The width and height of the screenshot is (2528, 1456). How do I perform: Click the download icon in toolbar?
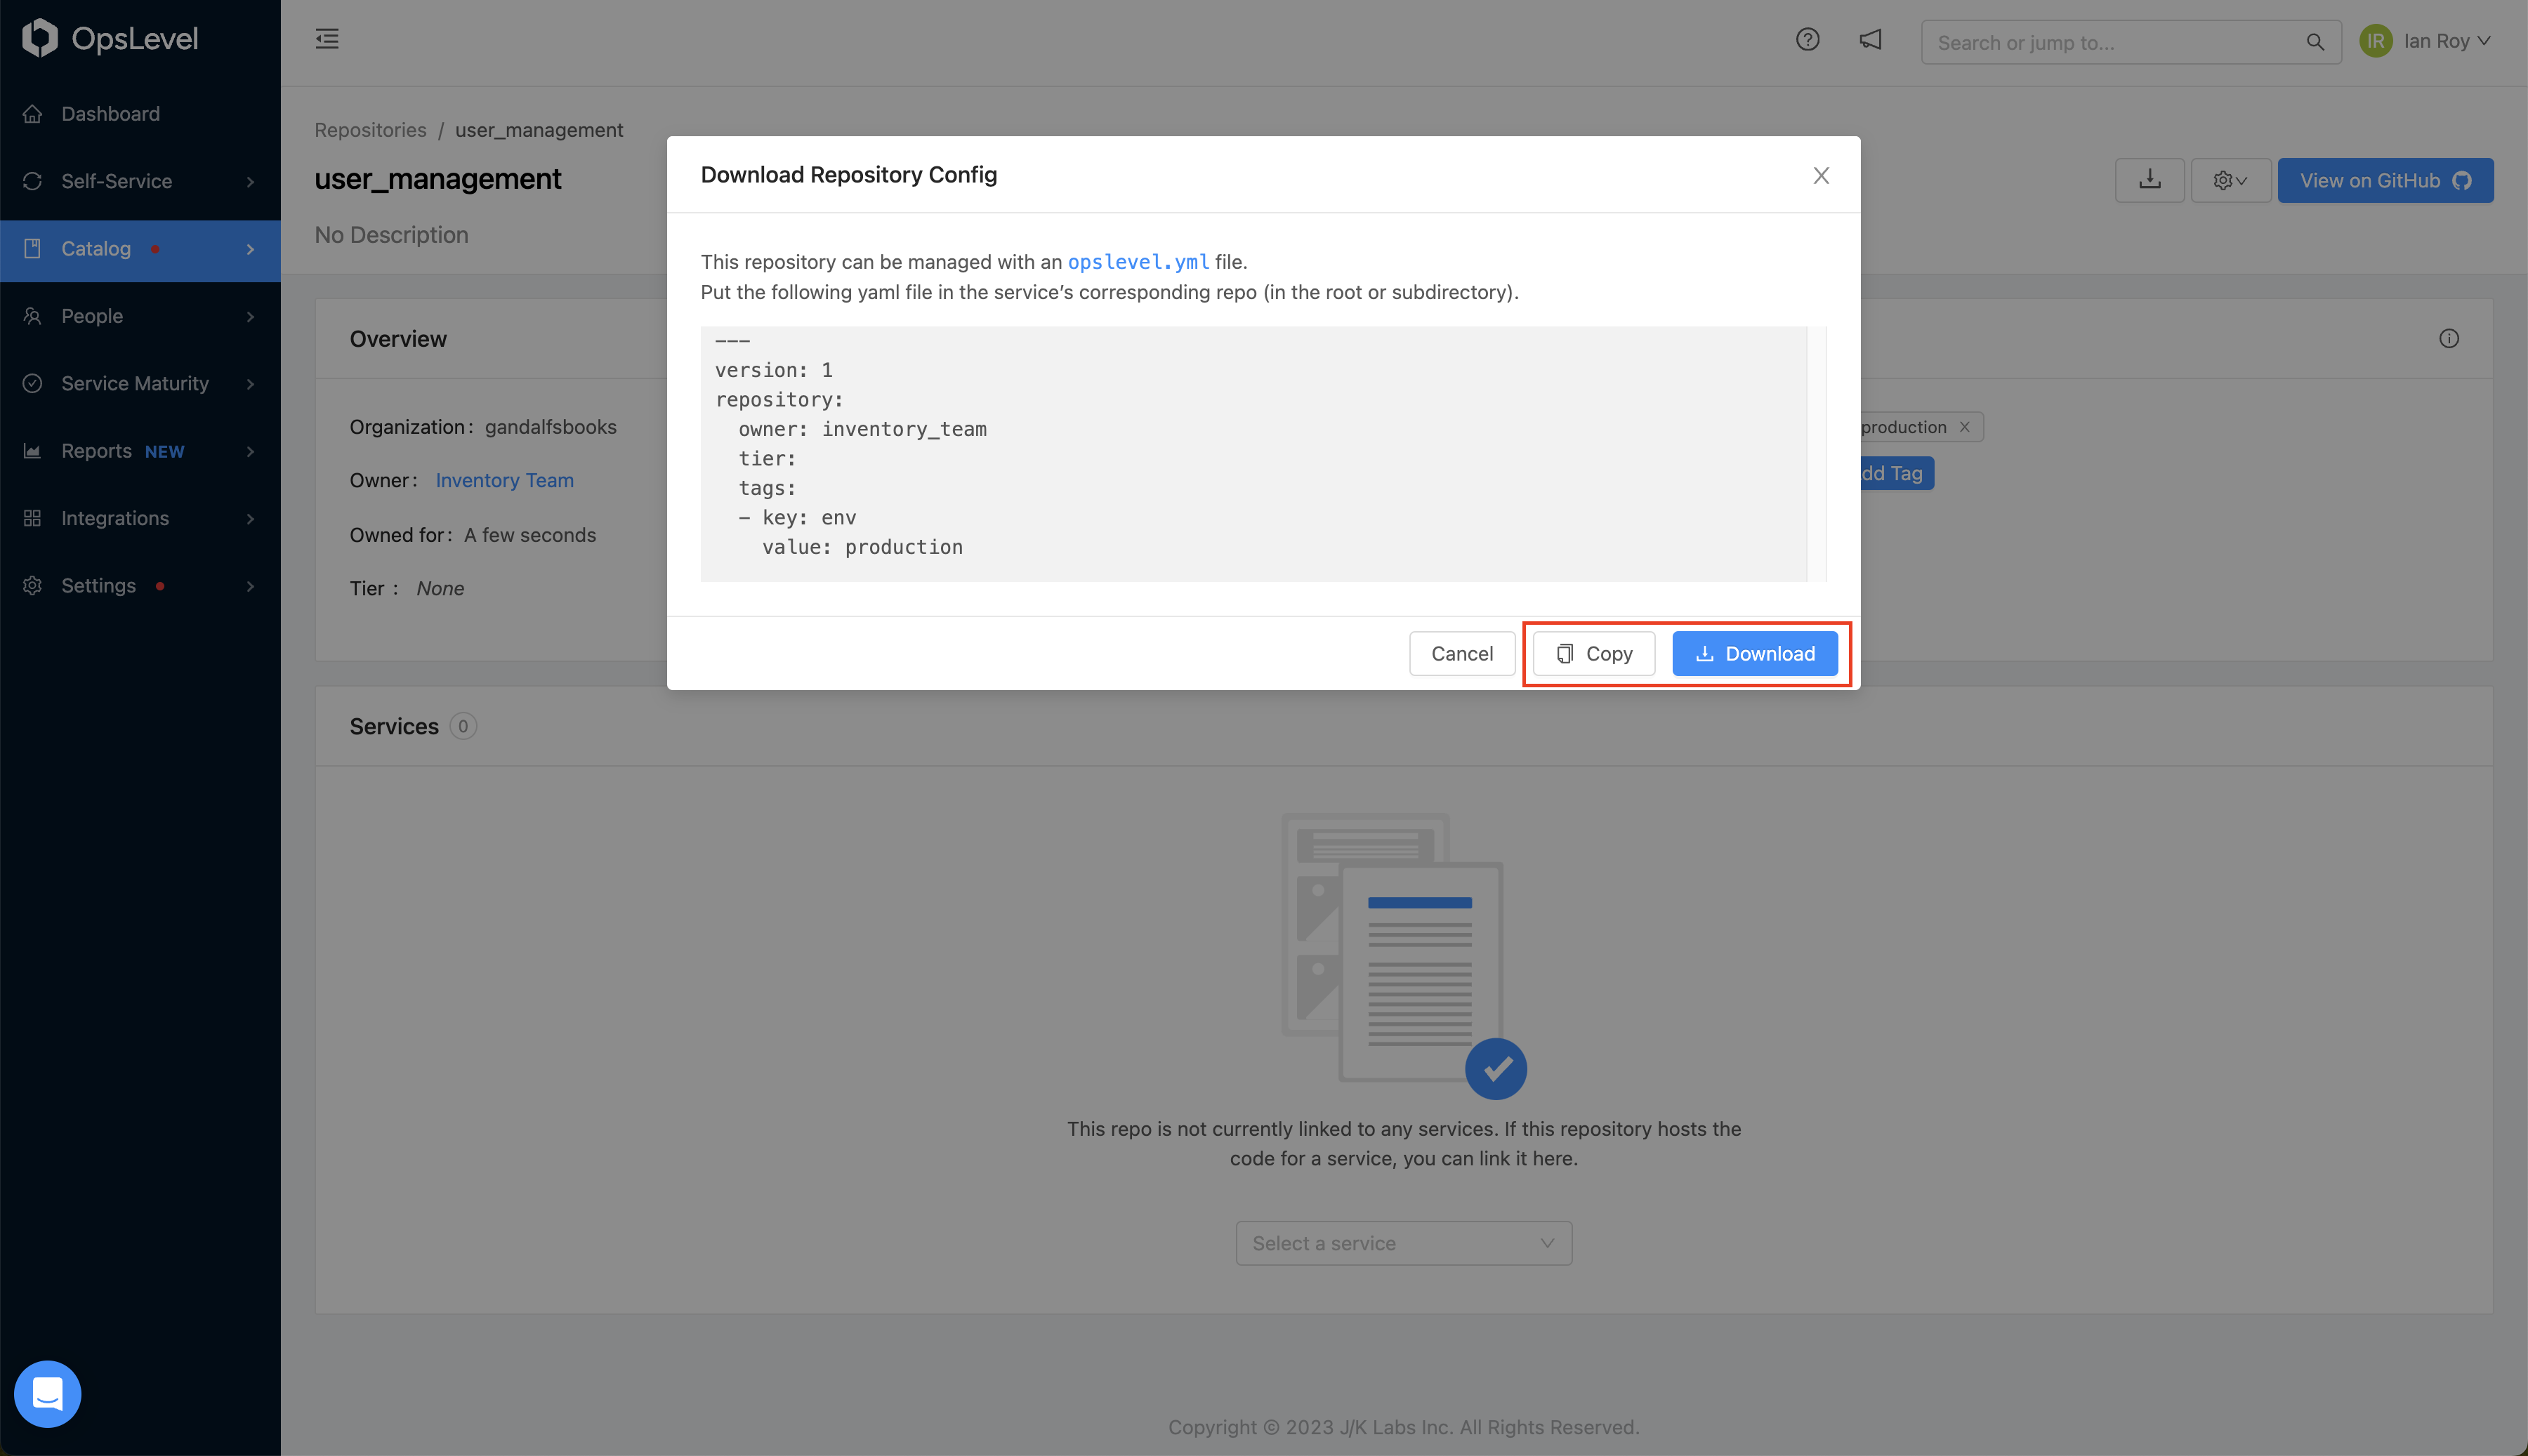tap(2148, 179)
